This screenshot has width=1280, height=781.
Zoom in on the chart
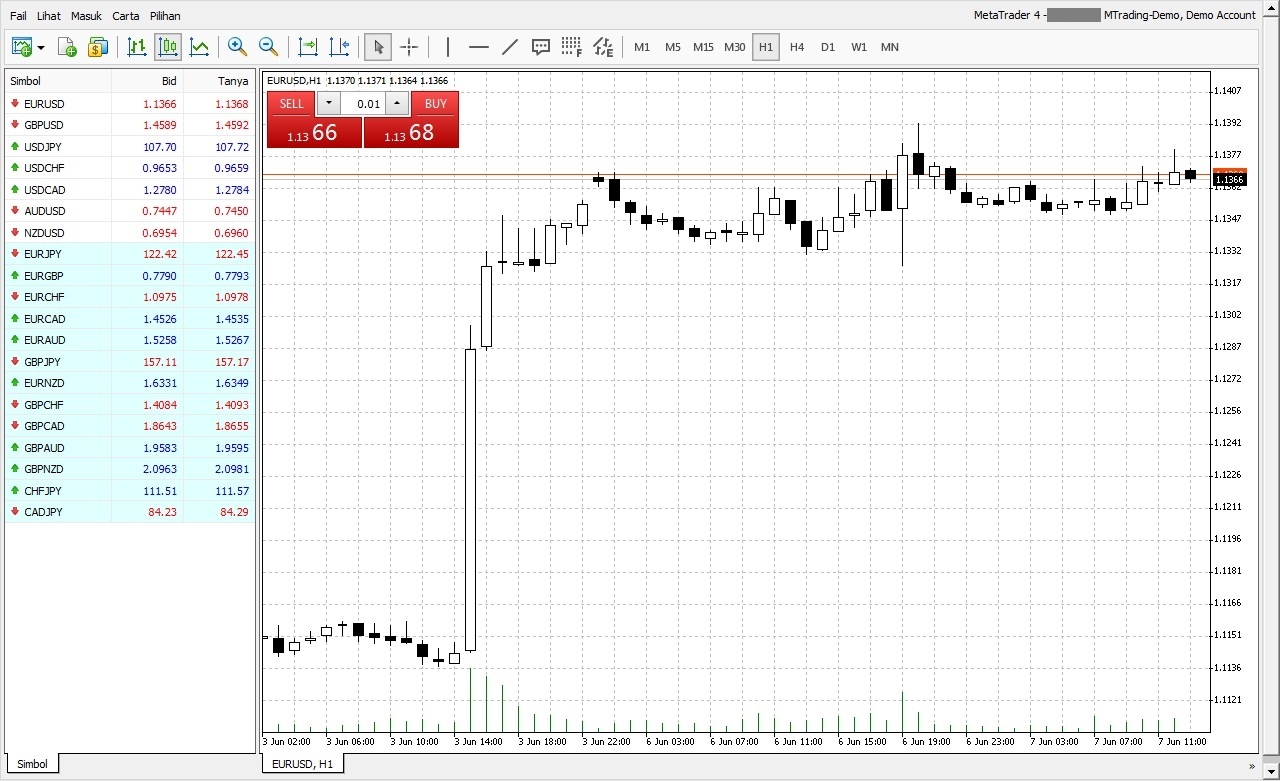pos(237,47)
